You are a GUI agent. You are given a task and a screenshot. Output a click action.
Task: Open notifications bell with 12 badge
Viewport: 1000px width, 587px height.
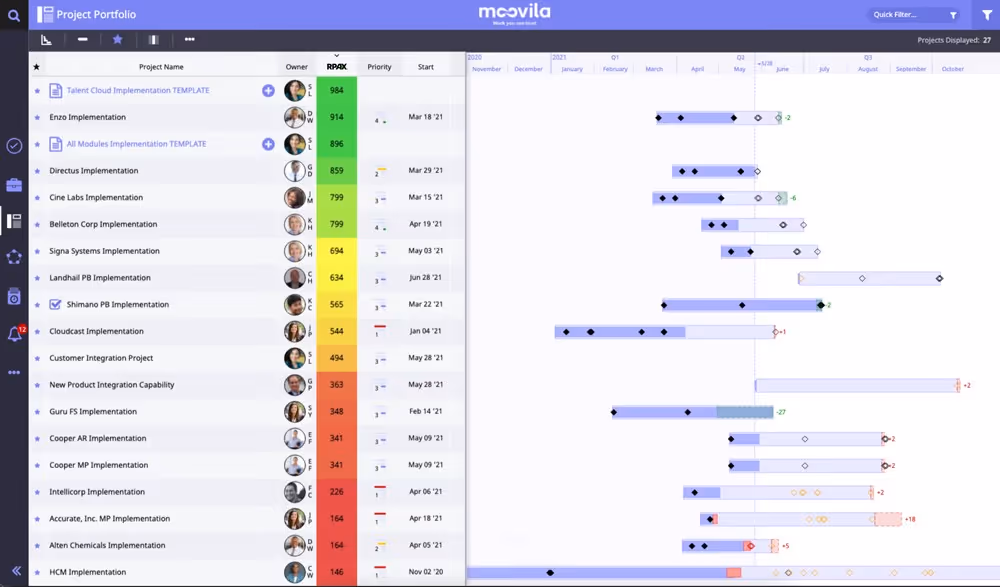coord(14,334)
